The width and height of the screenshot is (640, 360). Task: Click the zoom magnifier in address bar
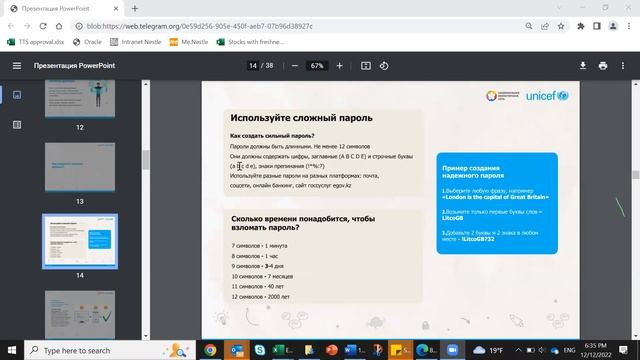(x=529, y=26)
